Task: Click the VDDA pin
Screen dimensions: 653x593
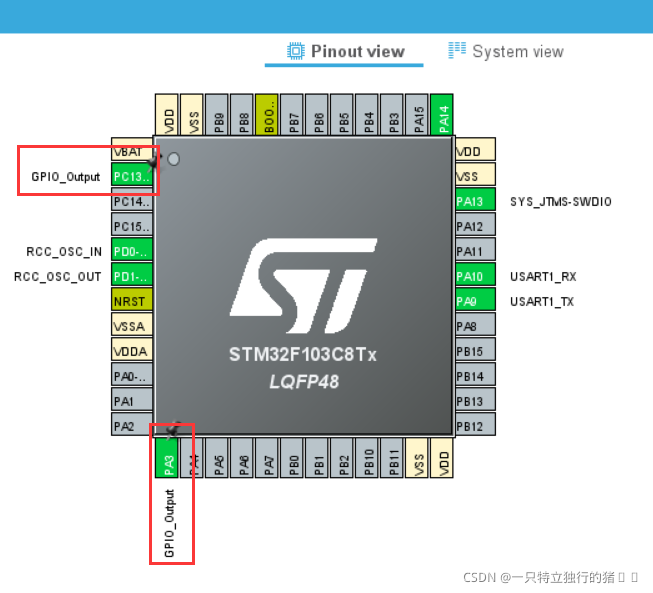Action: click(132, 351)
